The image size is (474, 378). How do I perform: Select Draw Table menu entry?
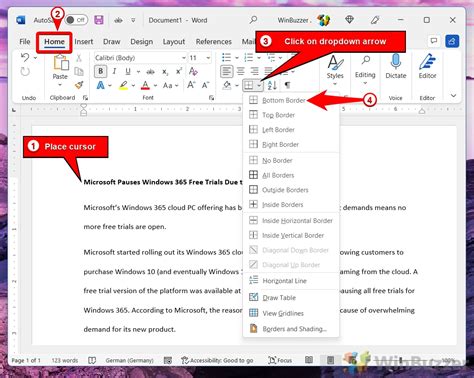[x=291, y=297]
